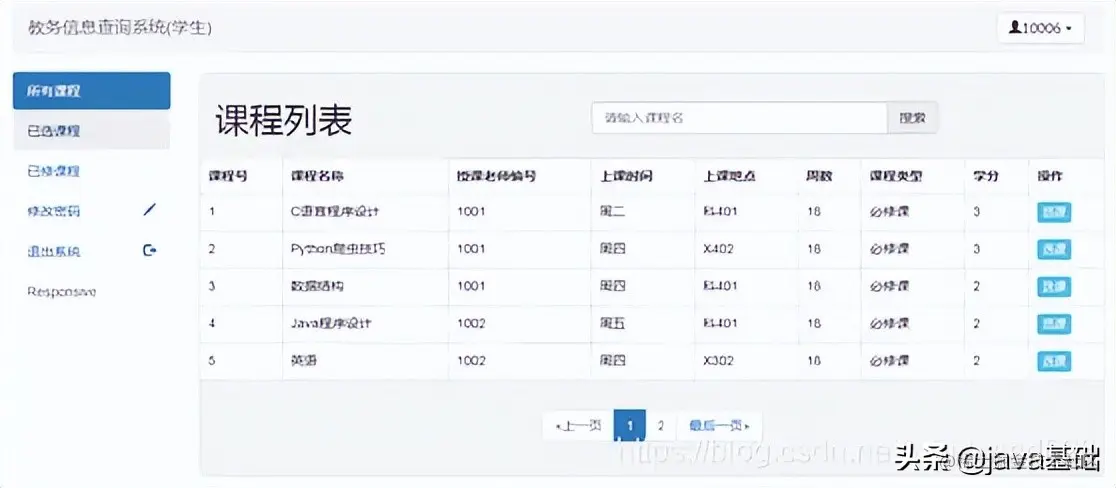Select 所有课程 in the sidebar
The image size is (1116, 488).
92,91
